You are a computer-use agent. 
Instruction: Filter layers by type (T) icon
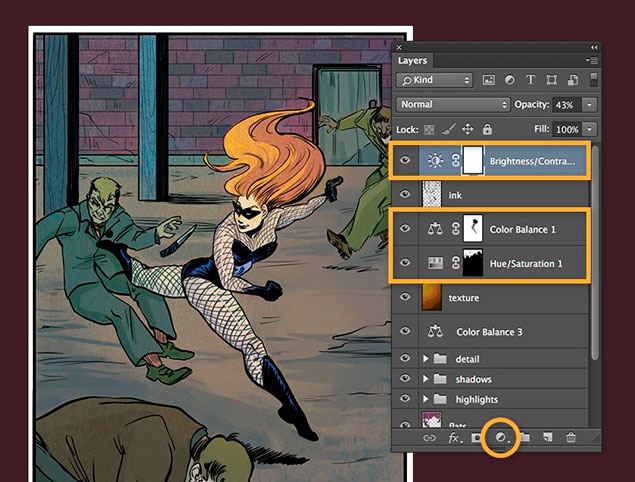click(x=531, y=80)
